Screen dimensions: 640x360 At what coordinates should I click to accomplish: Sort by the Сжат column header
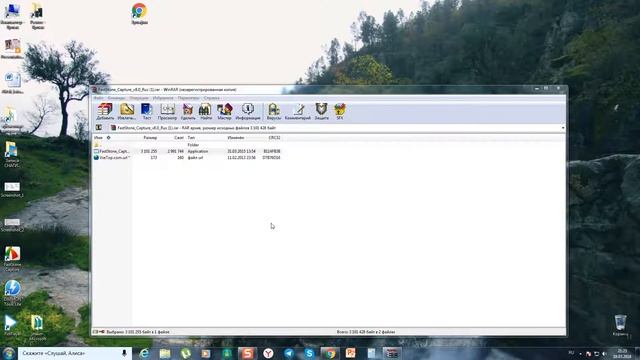(179, 138)
